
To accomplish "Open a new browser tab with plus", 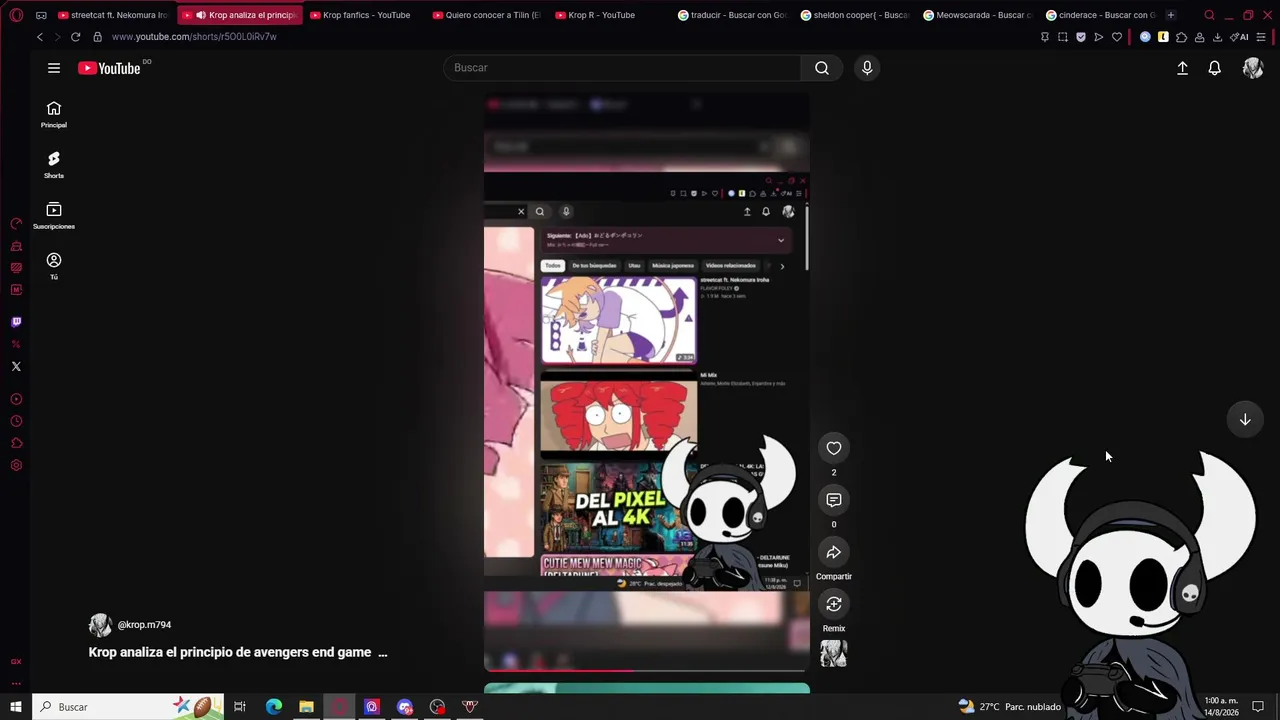I will [1171, 15].
